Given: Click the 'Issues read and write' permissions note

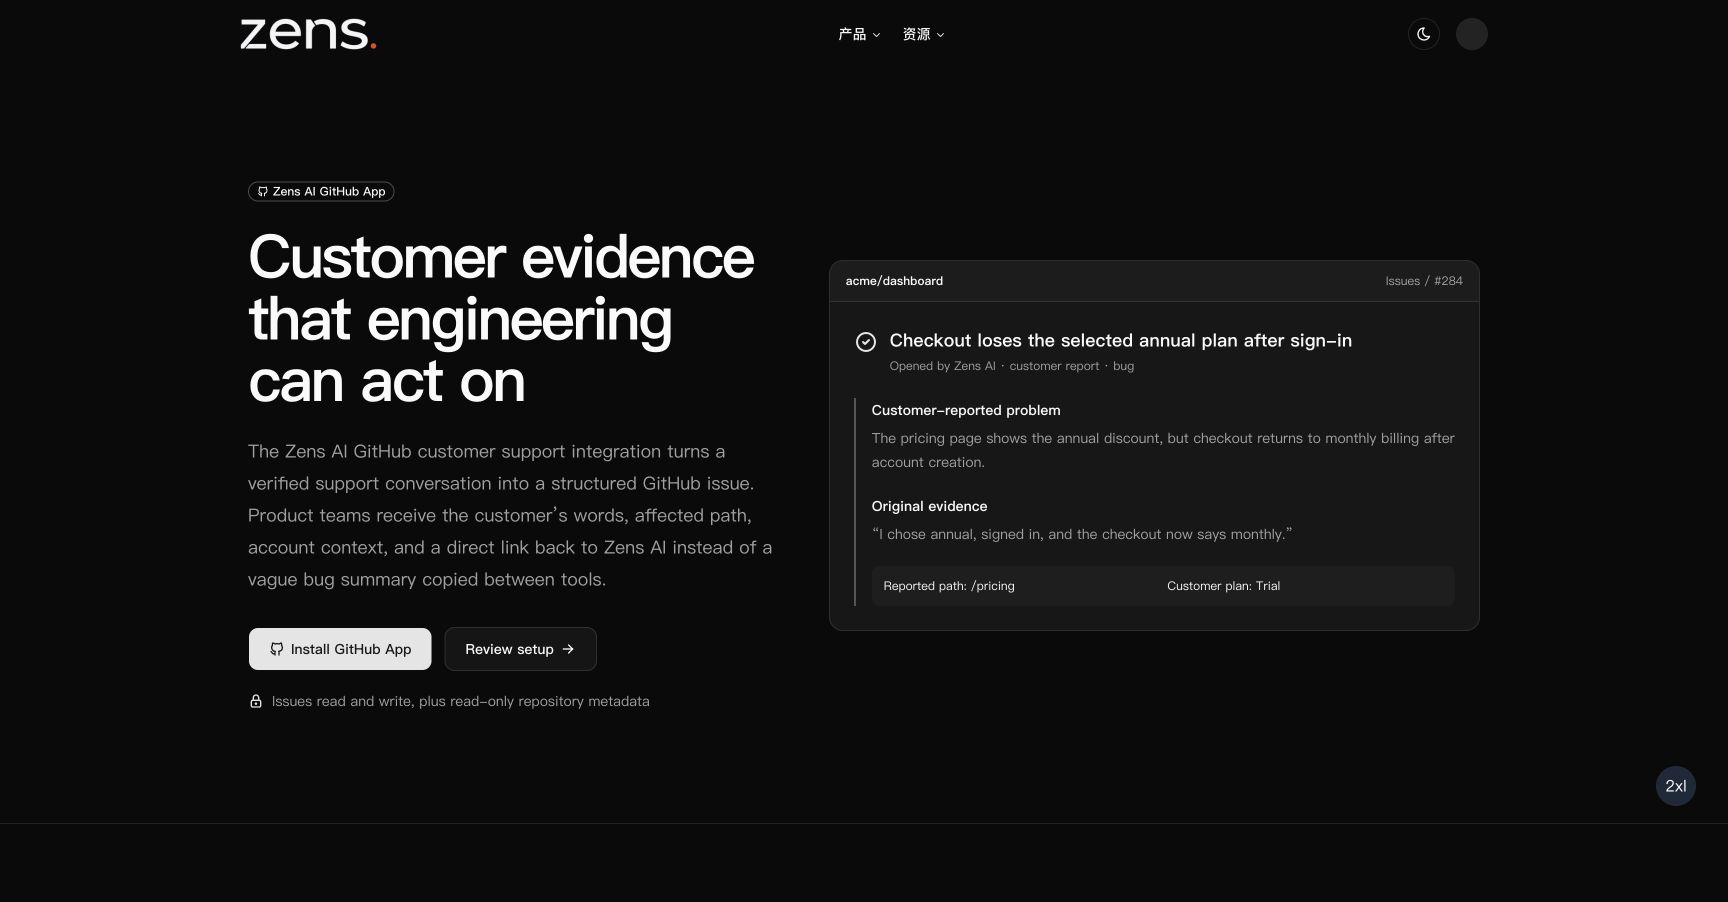Looking at the screenshot, I should 461,701.
